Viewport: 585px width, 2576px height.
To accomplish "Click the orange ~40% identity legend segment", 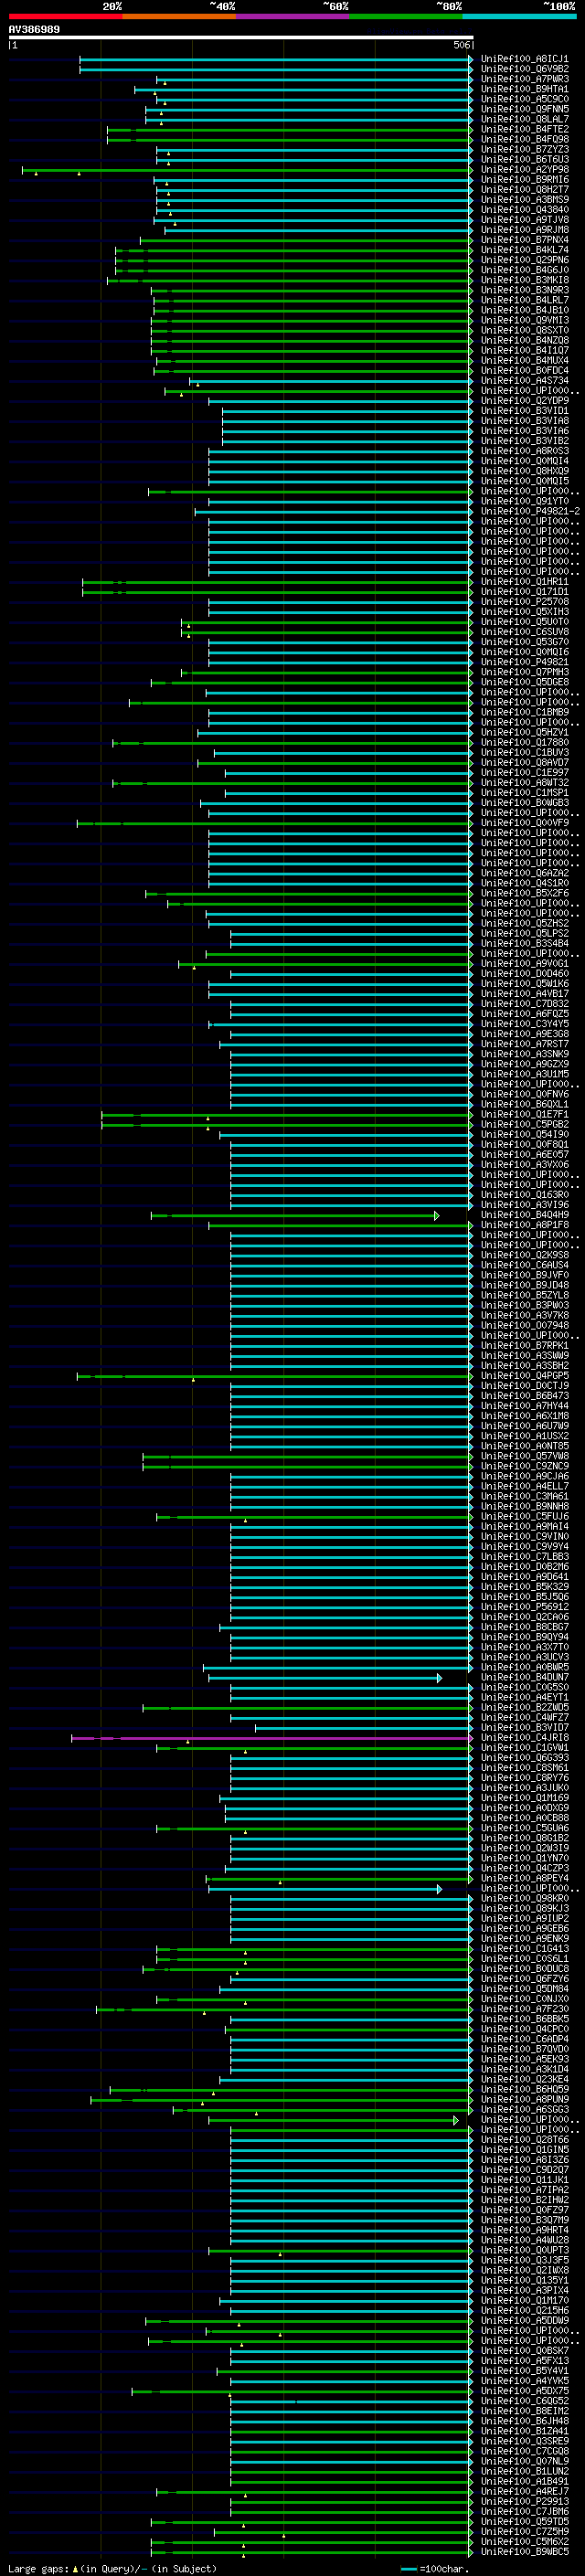I will click(x=179, y=16).
